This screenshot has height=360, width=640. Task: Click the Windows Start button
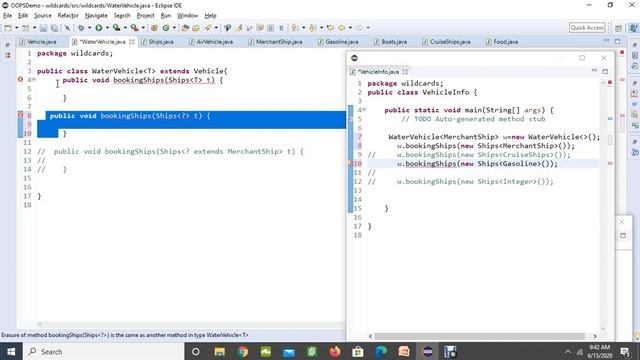tap(11, 351)
